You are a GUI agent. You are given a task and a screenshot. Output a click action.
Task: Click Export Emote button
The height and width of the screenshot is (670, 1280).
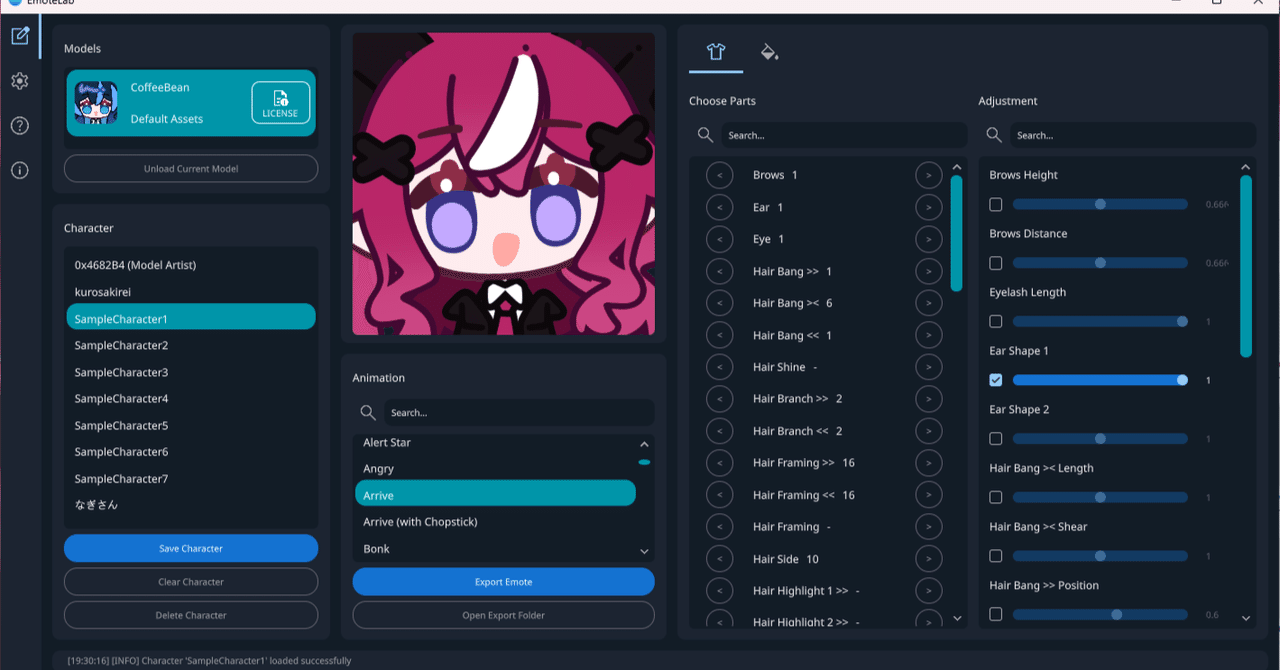pyautogui.click(x=504, y=582)
